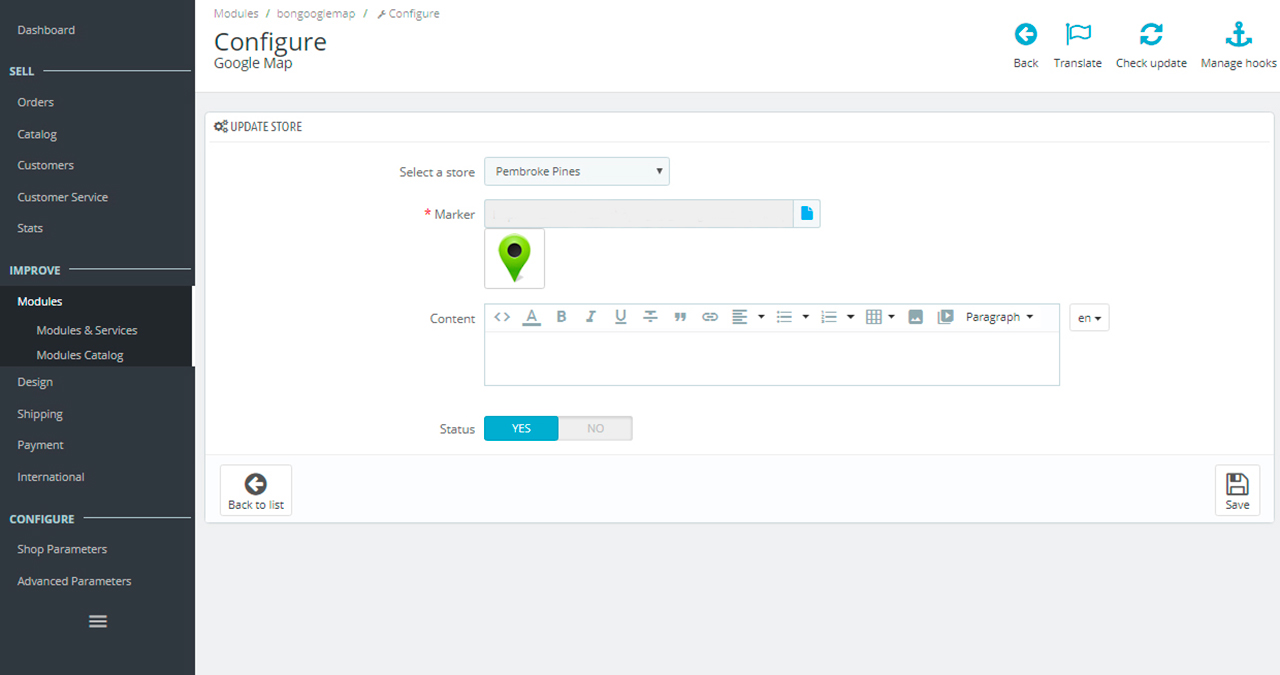Click the Update Store gears icon
Viewport: 1280px width, 675px height.
point(221,127)
